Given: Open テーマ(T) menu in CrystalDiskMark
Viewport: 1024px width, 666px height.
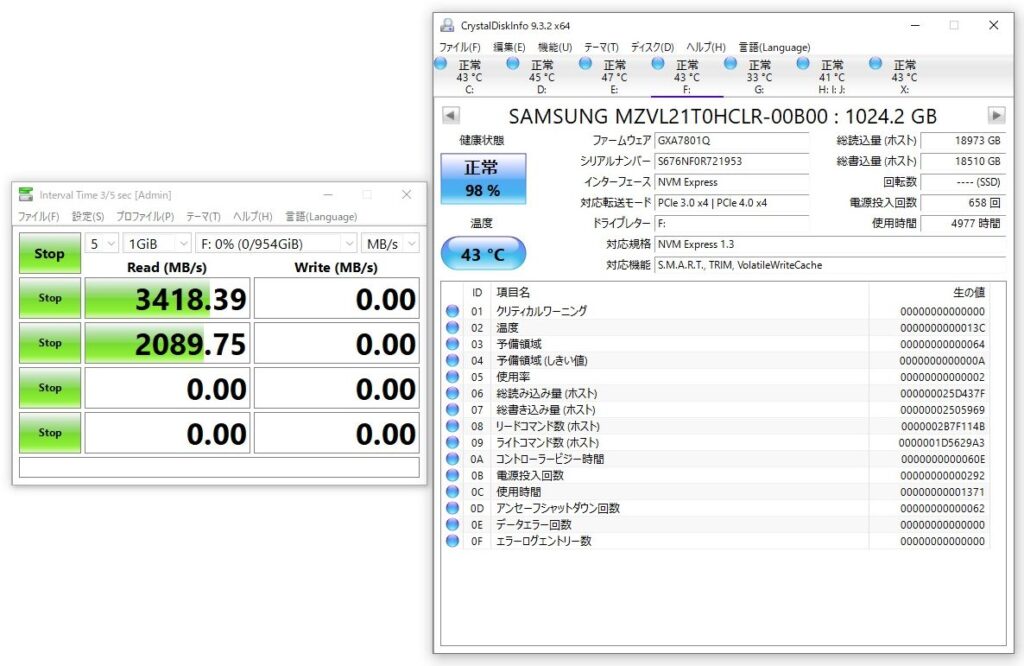Looking at the screenshot, I should point(203,216).
